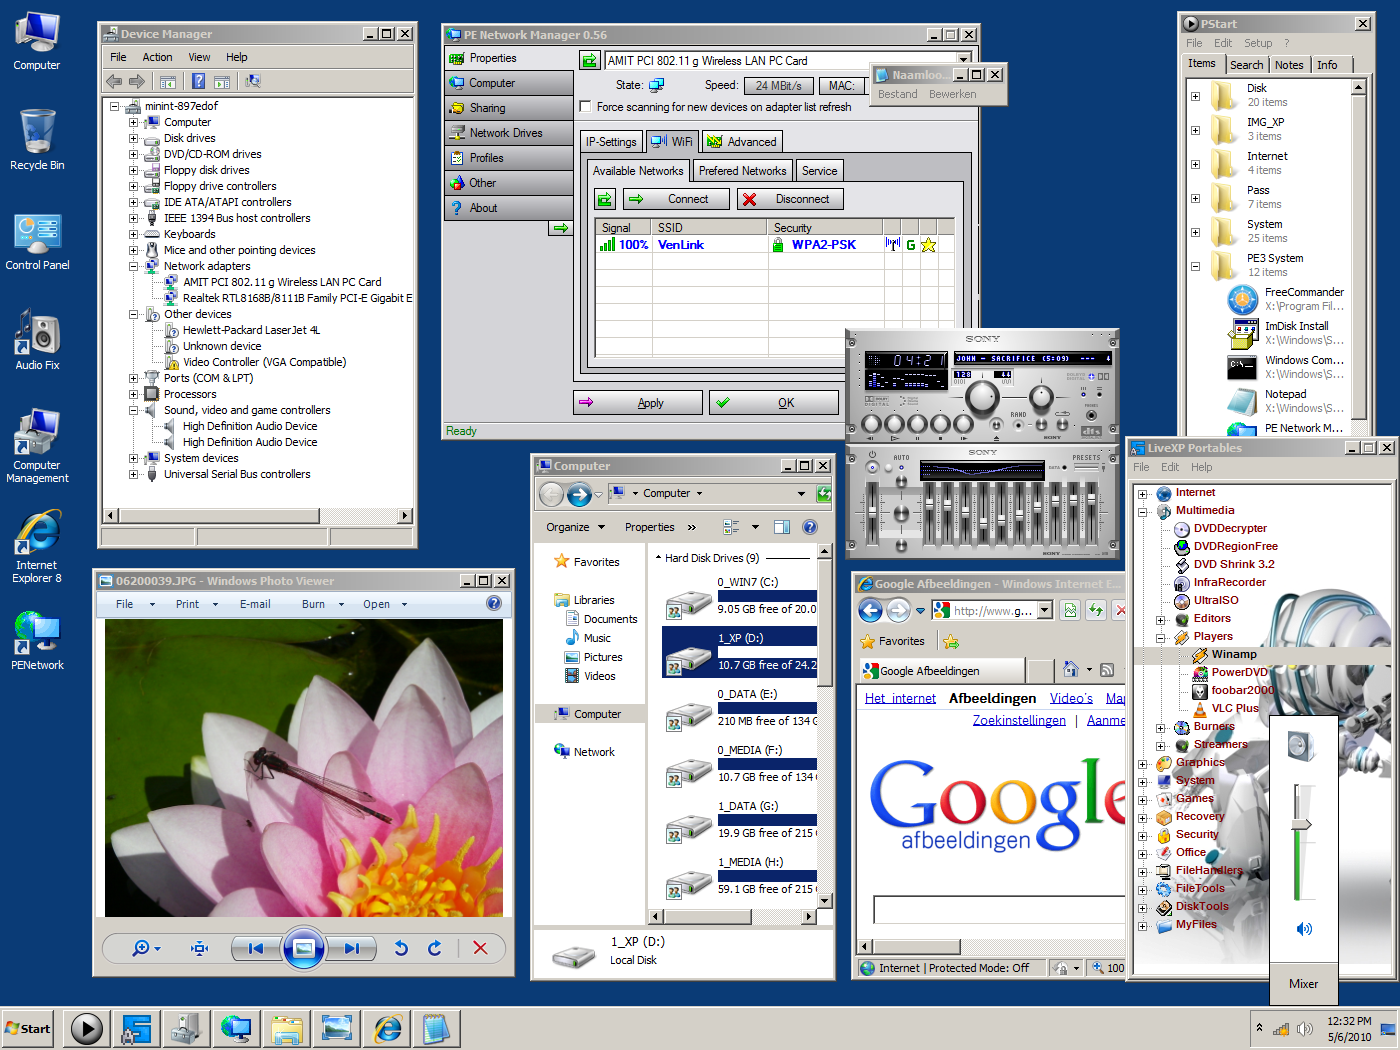The image size is (1400, 1050).
Task: Play slide show in Windows Photo Viewer
Action: tap(304, 948)
